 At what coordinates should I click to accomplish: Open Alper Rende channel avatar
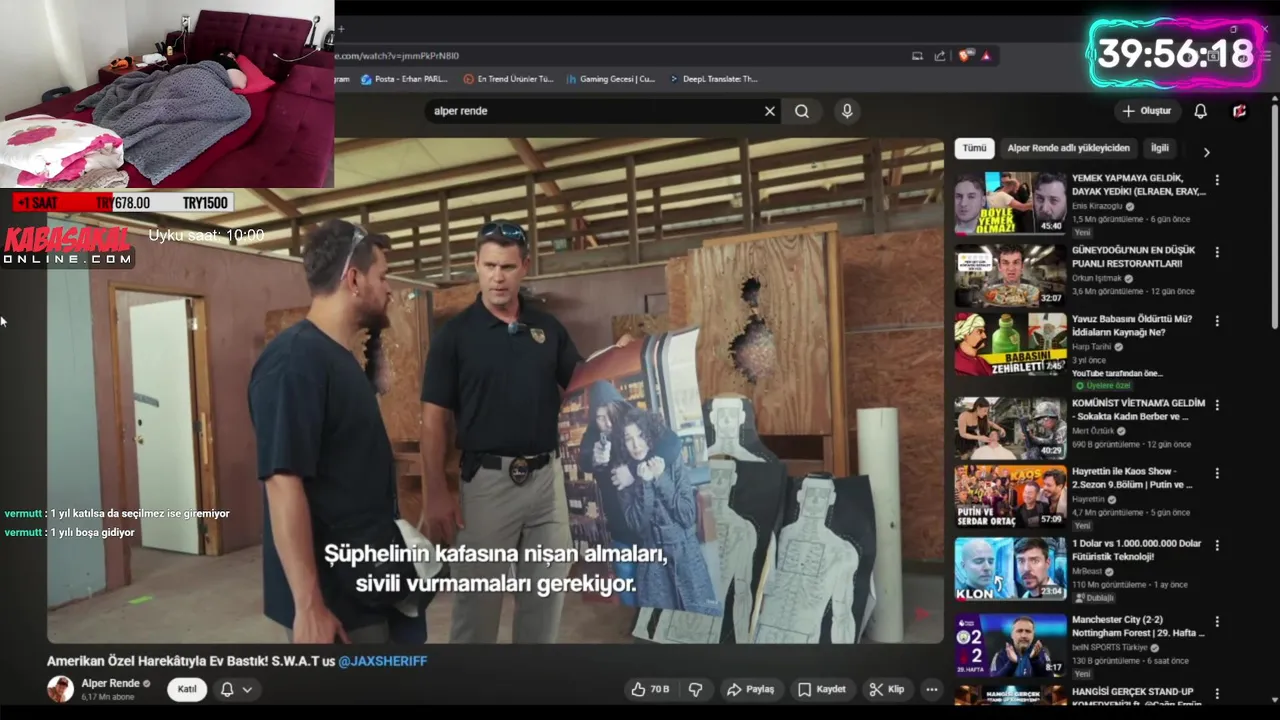click(x=60, y=689)
